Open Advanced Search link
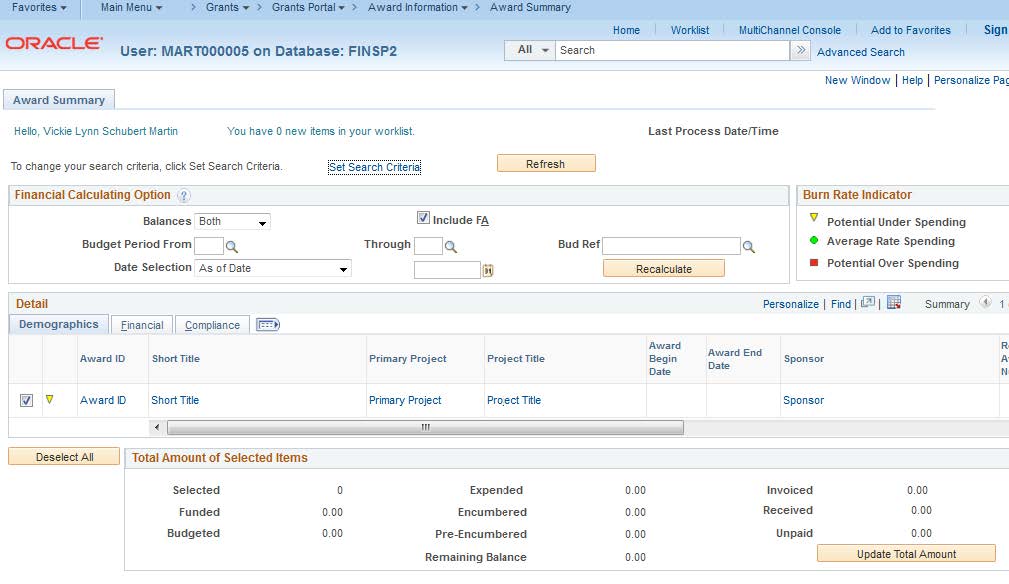Screen dimensions: 1009x584 [861, 52]
